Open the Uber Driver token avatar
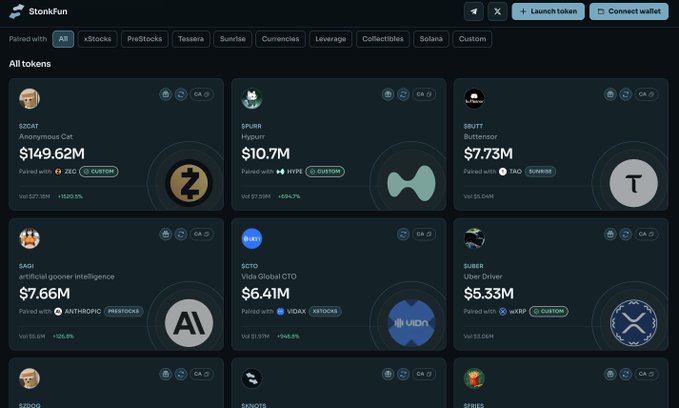679x408 pixels. tap(474, 239)
